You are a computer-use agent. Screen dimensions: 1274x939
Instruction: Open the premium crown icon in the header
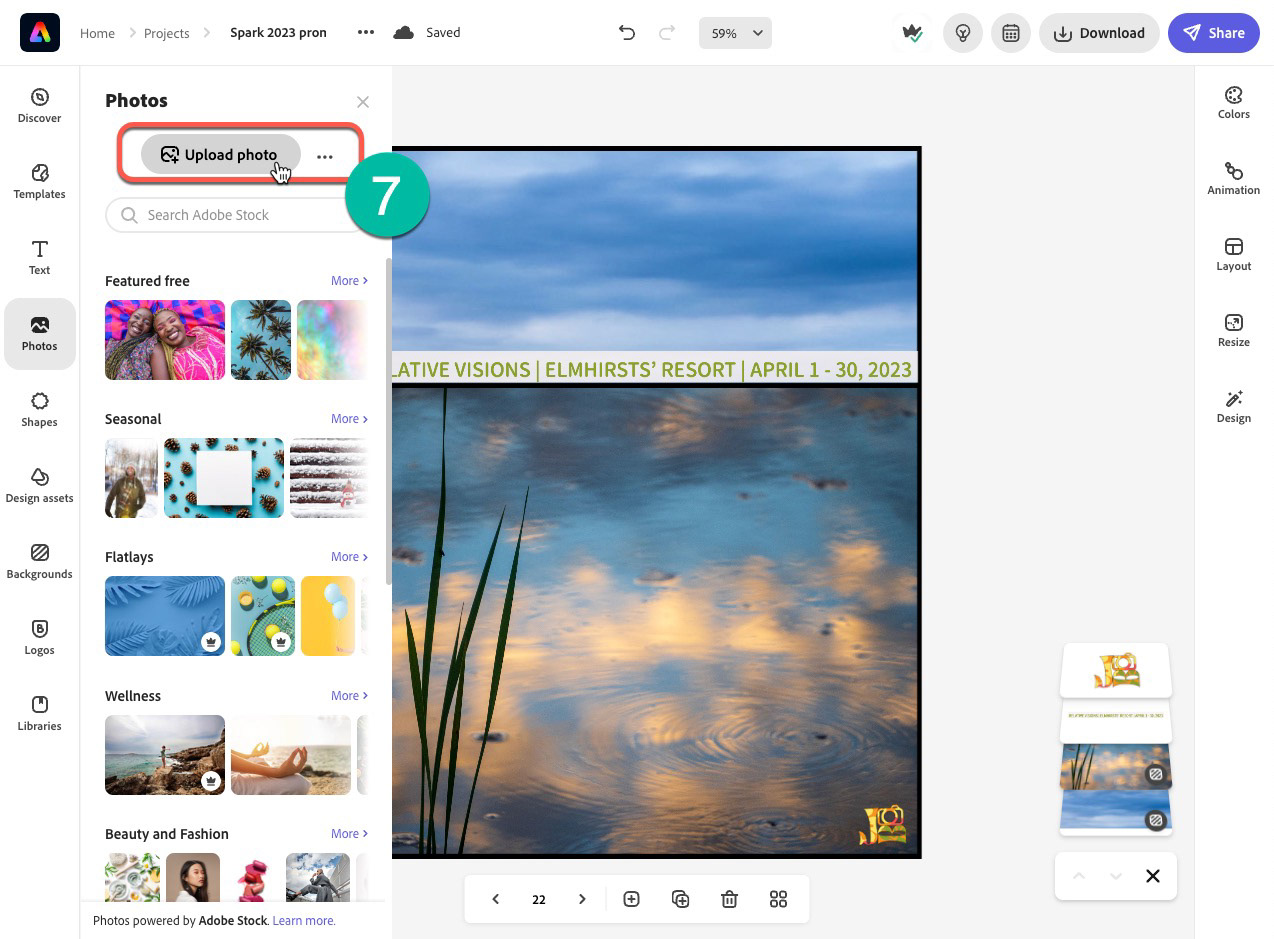point(912,33)
